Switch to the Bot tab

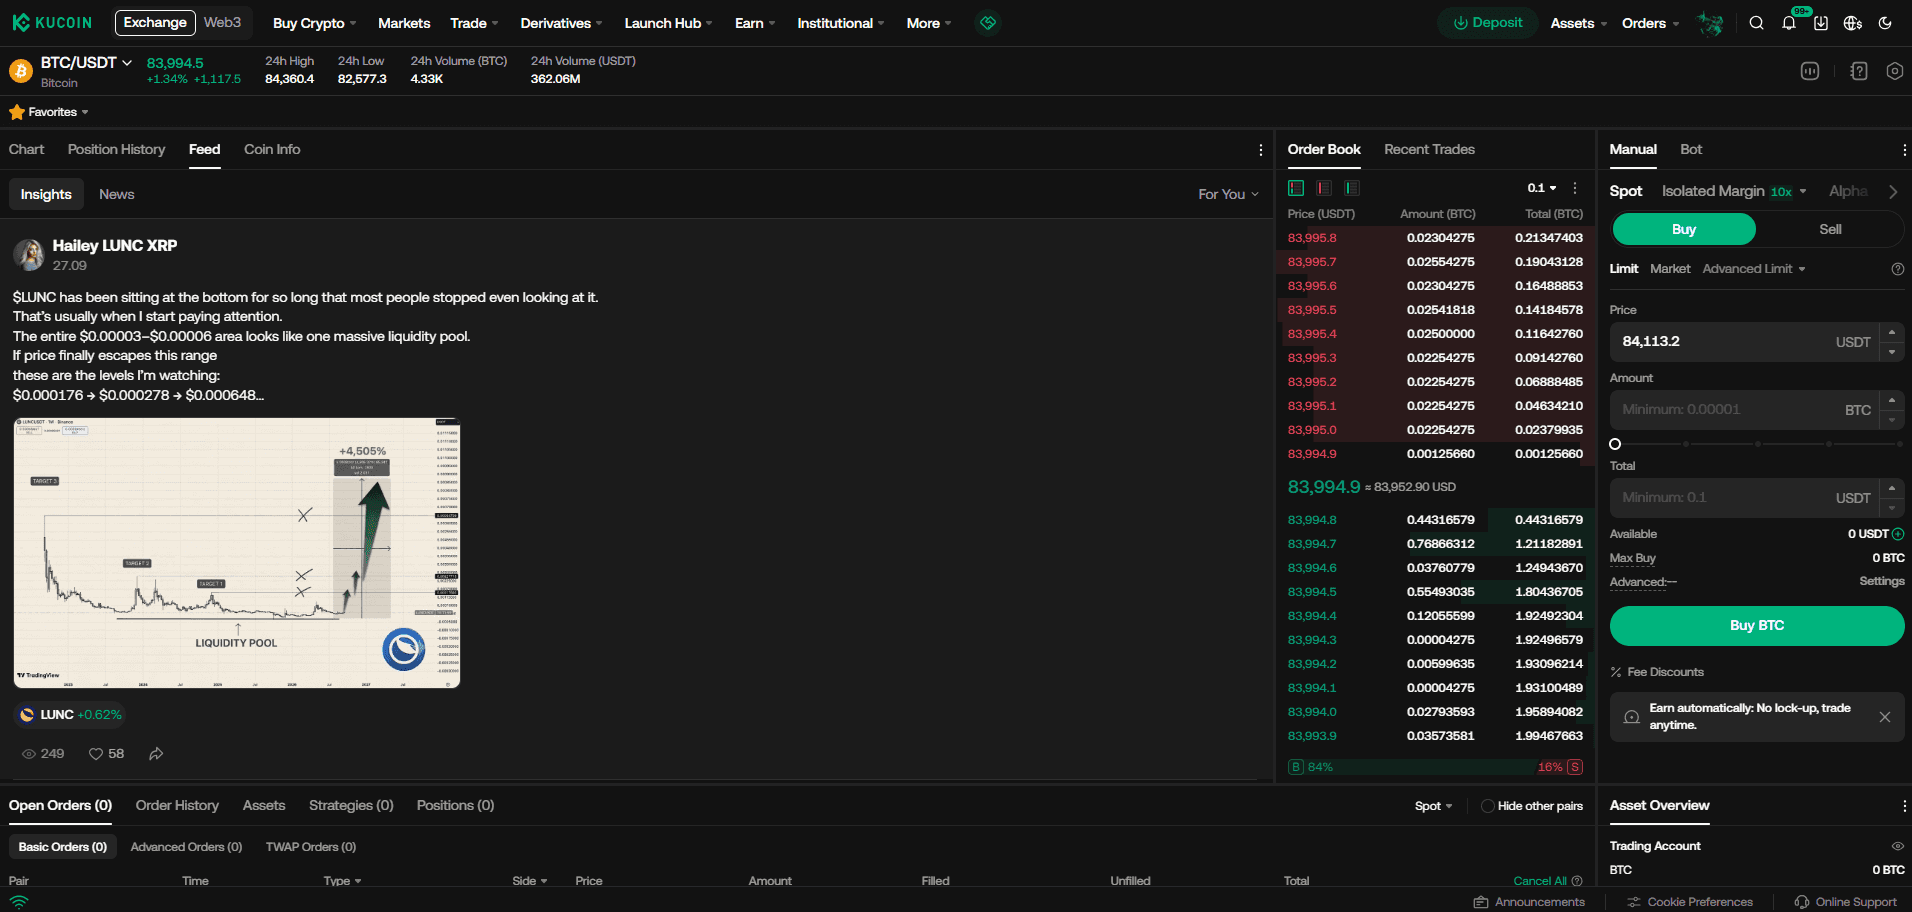(x=1691, y=149)
